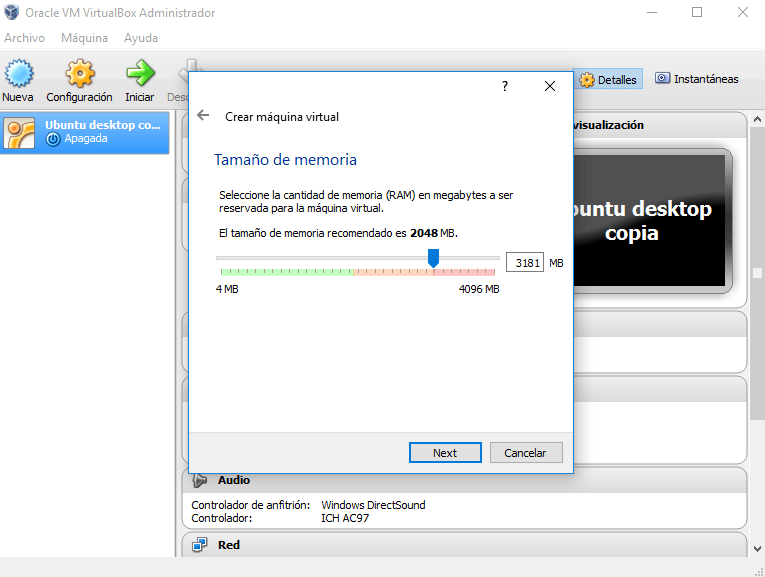Open the Archivo menu
Screen dimensions: 765x577
click(x=24, y=38)
